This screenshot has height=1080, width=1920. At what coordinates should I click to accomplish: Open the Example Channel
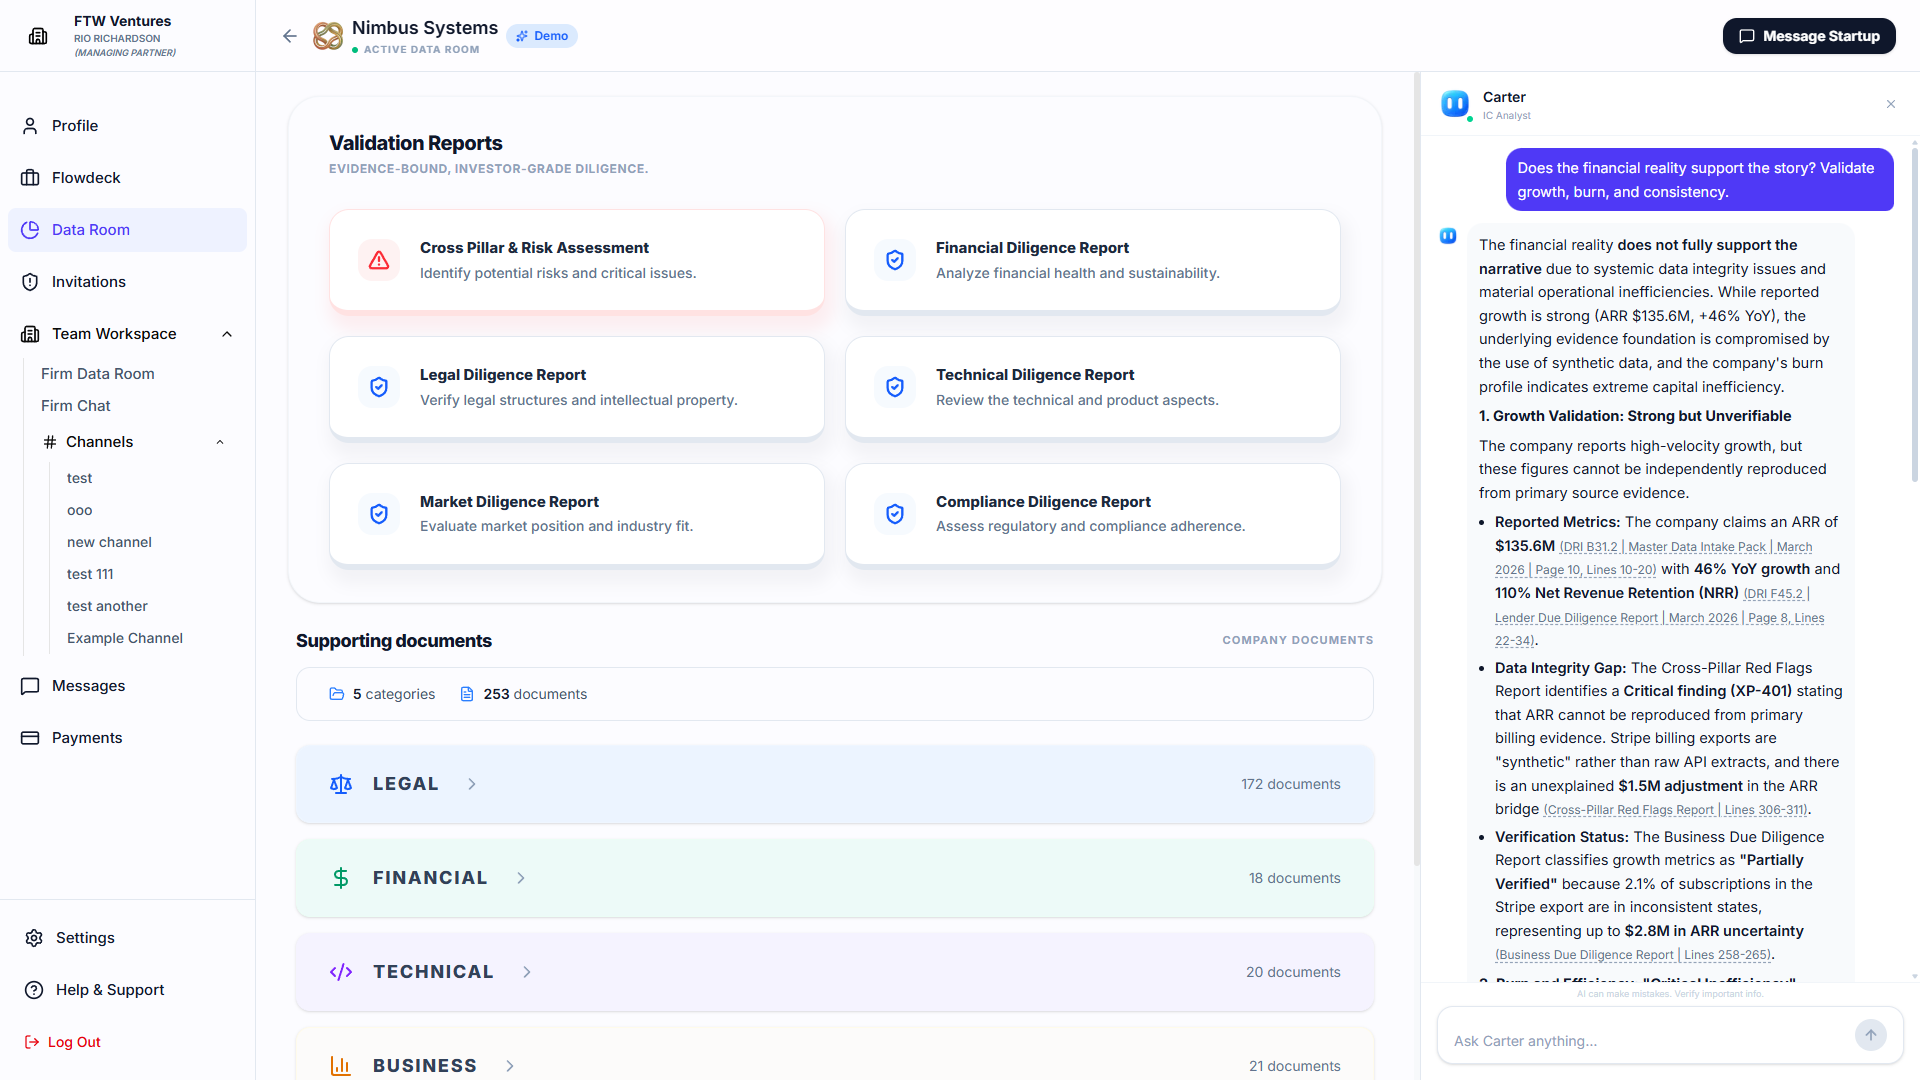(x=125, y=638)
